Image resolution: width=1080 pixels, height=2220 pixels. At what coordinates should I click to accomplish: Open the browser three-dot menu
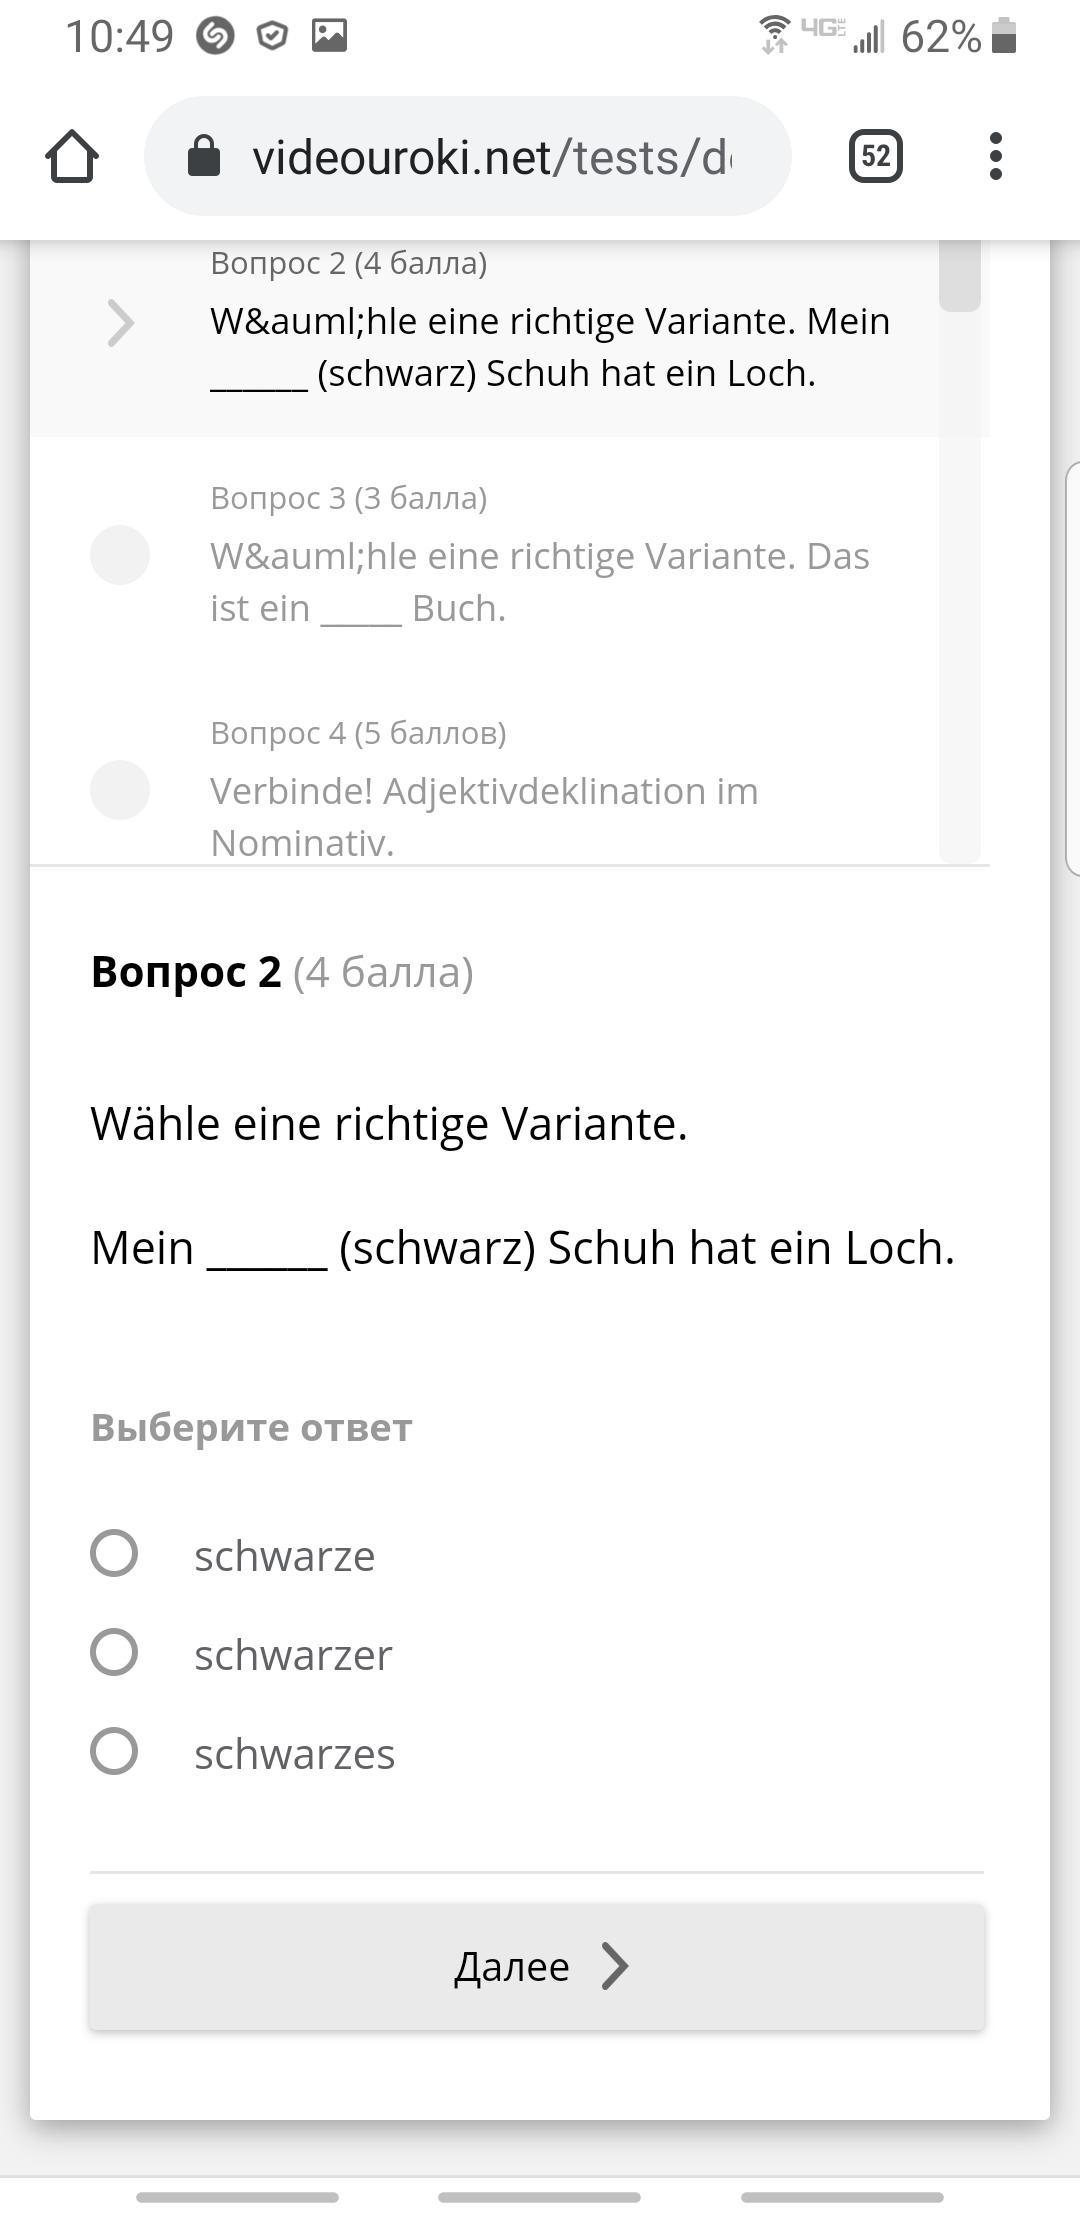pyautogui.click(x=995, y=157)
